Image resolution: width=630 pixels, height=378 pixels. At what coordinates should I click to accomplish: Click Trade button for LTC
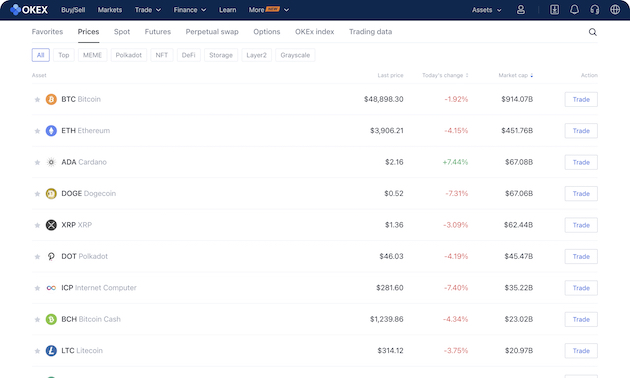[x=581, y=351]
